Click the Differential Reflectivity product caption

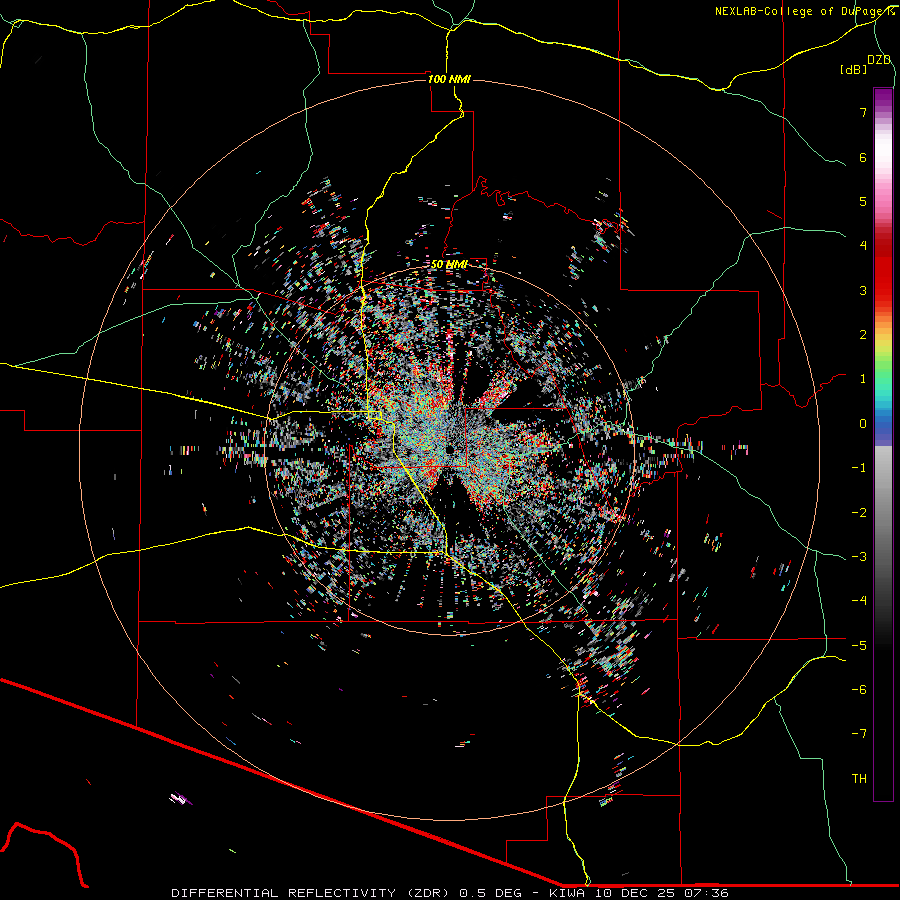450,893
